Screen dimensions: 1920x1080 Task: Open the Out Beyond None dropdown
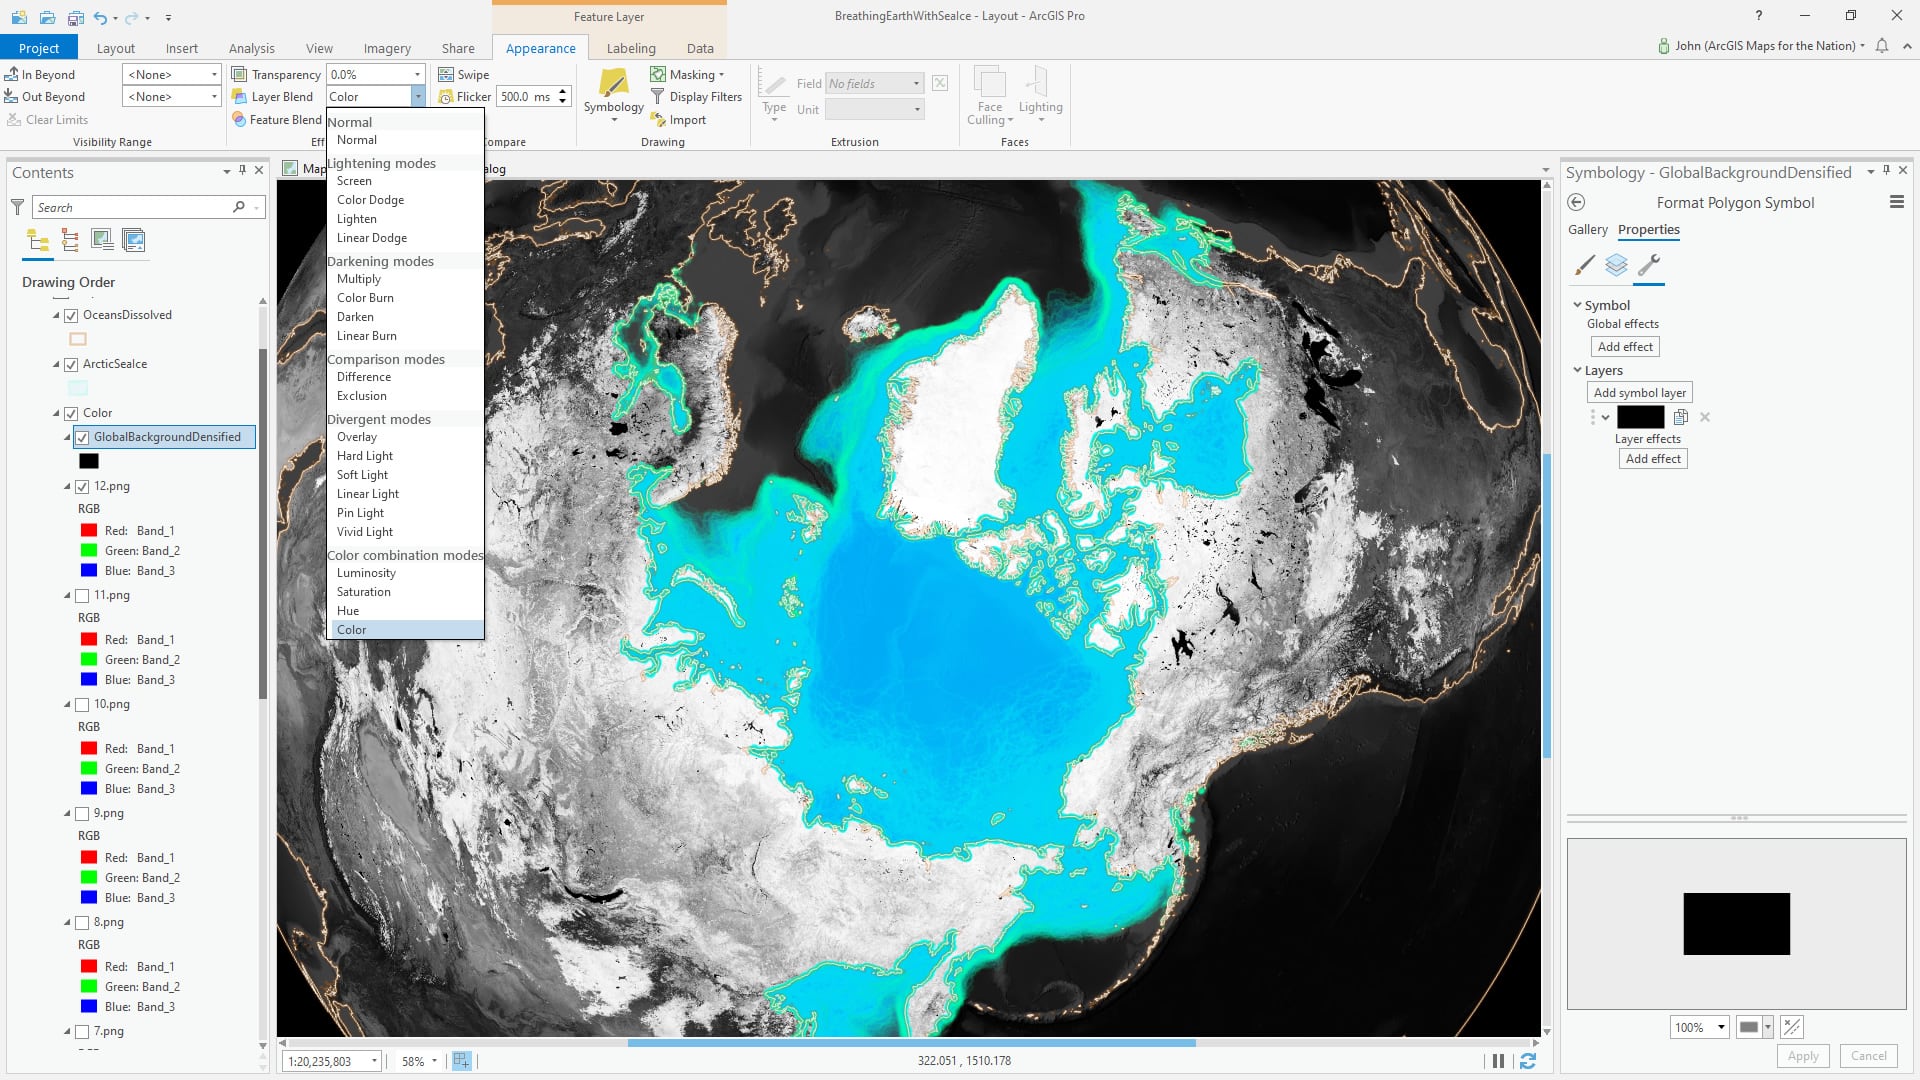pyautogui.click(x=214, y=97)
